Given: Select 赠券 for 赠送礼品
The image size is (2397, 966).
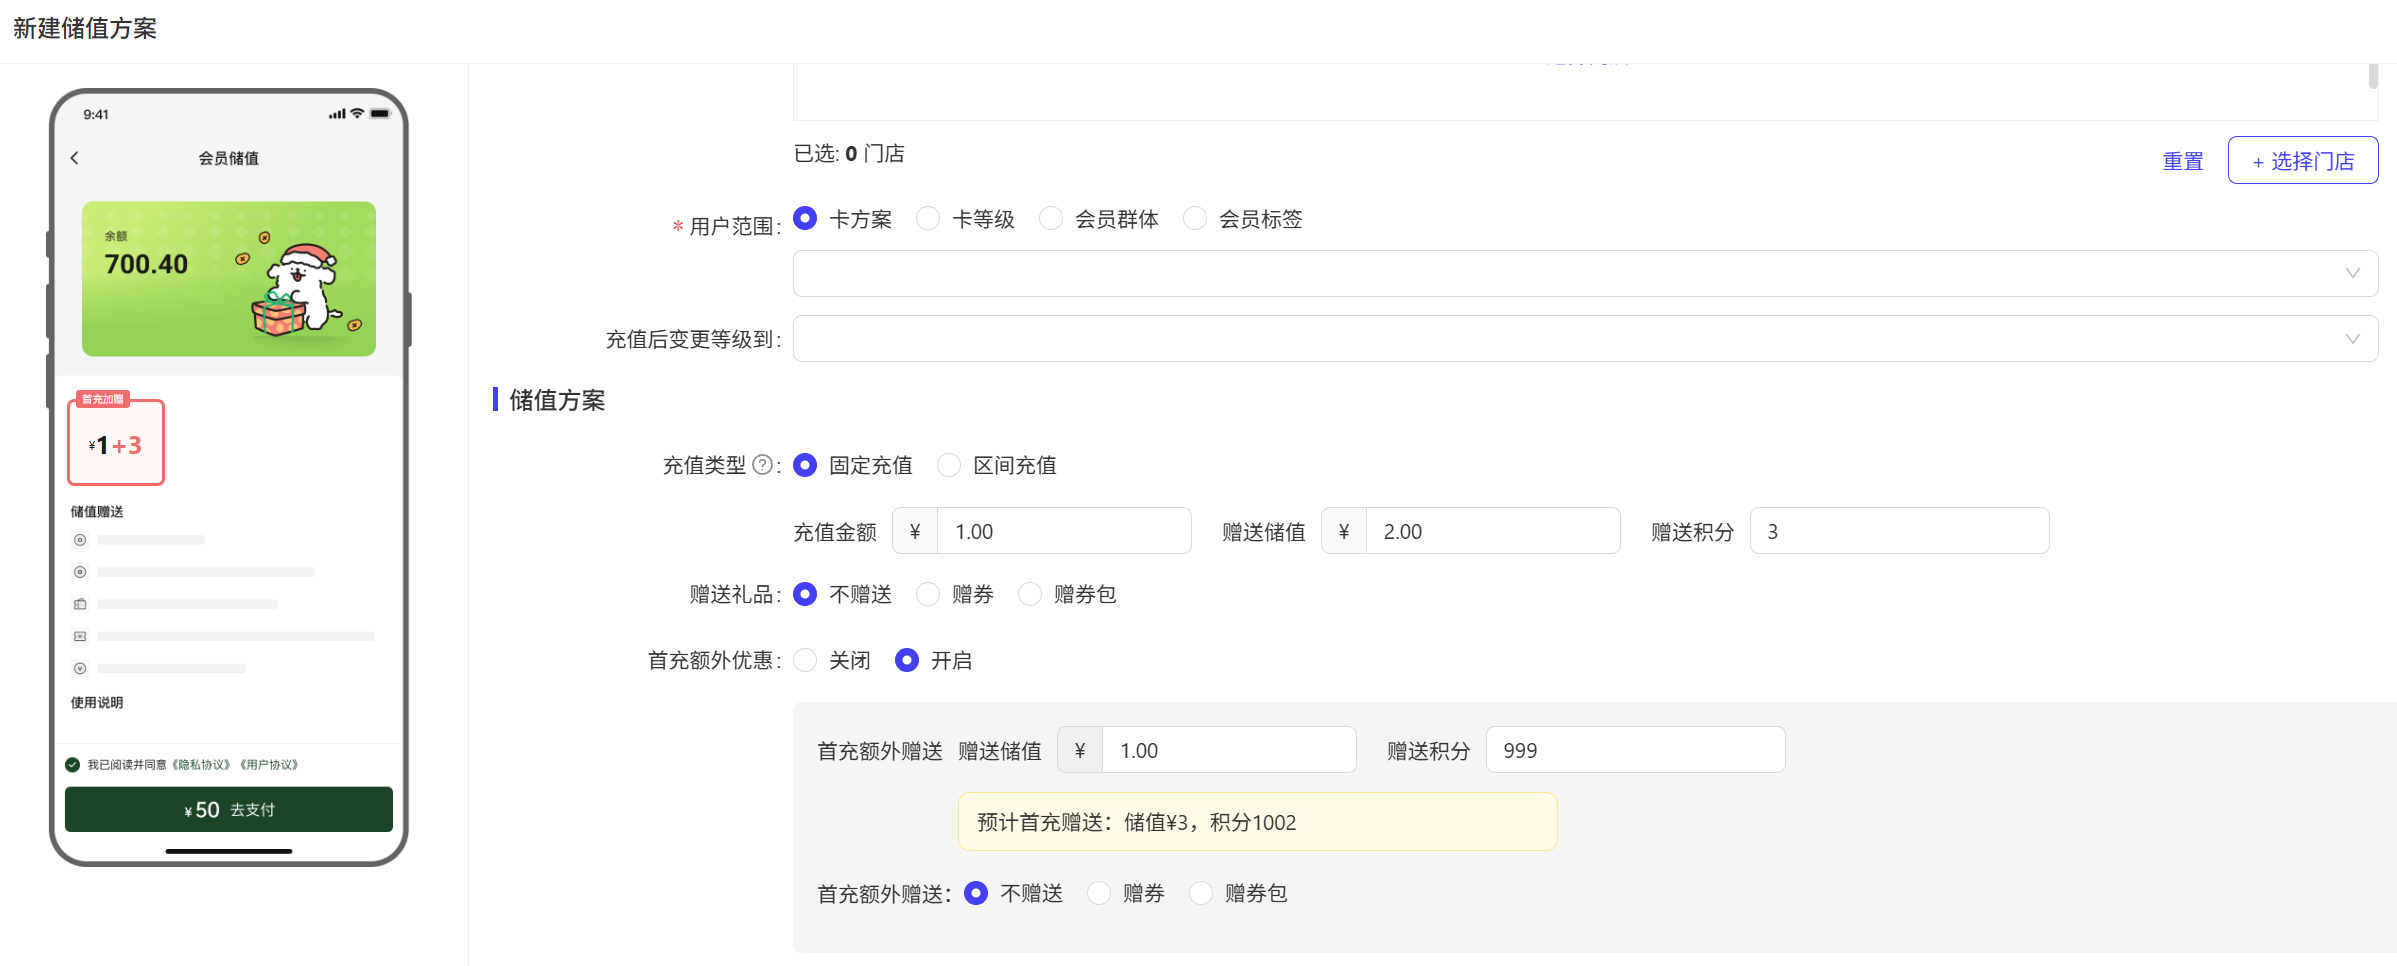Looking at the screenshot, I should click(x=928, y=594).
